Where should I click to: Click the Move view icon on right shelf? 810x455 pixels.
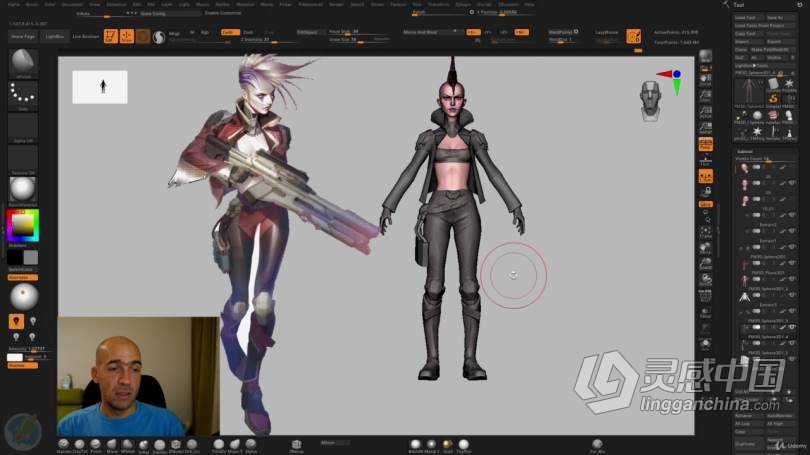[x=705, y=248]
